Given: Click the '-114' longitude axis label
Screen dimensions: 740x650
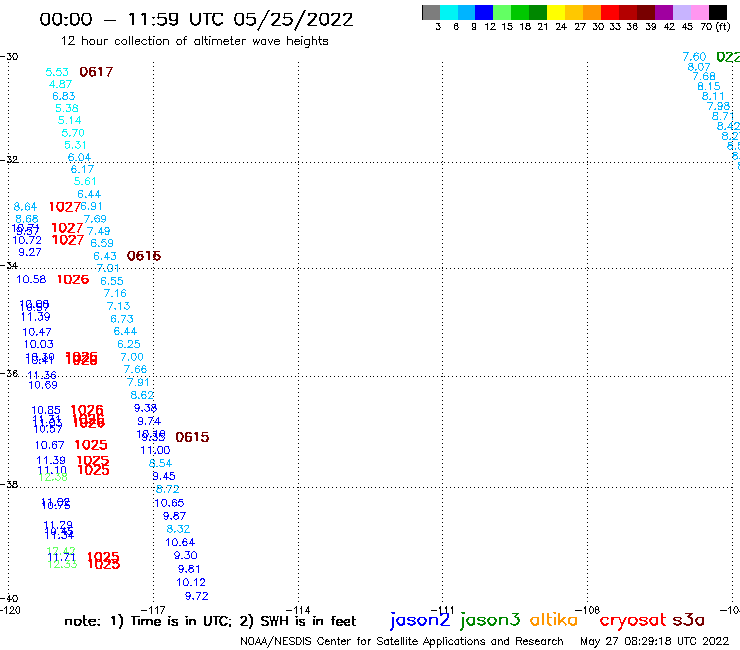Looking at the screenshot, I should [298, 610].
